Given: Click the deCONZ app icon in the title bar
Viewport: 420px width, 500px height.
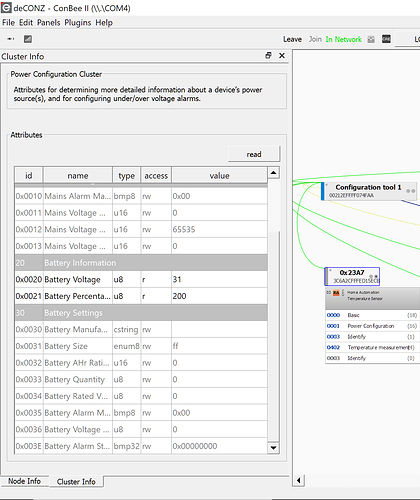Looking at the screenshot, I should tap(6, 7).
